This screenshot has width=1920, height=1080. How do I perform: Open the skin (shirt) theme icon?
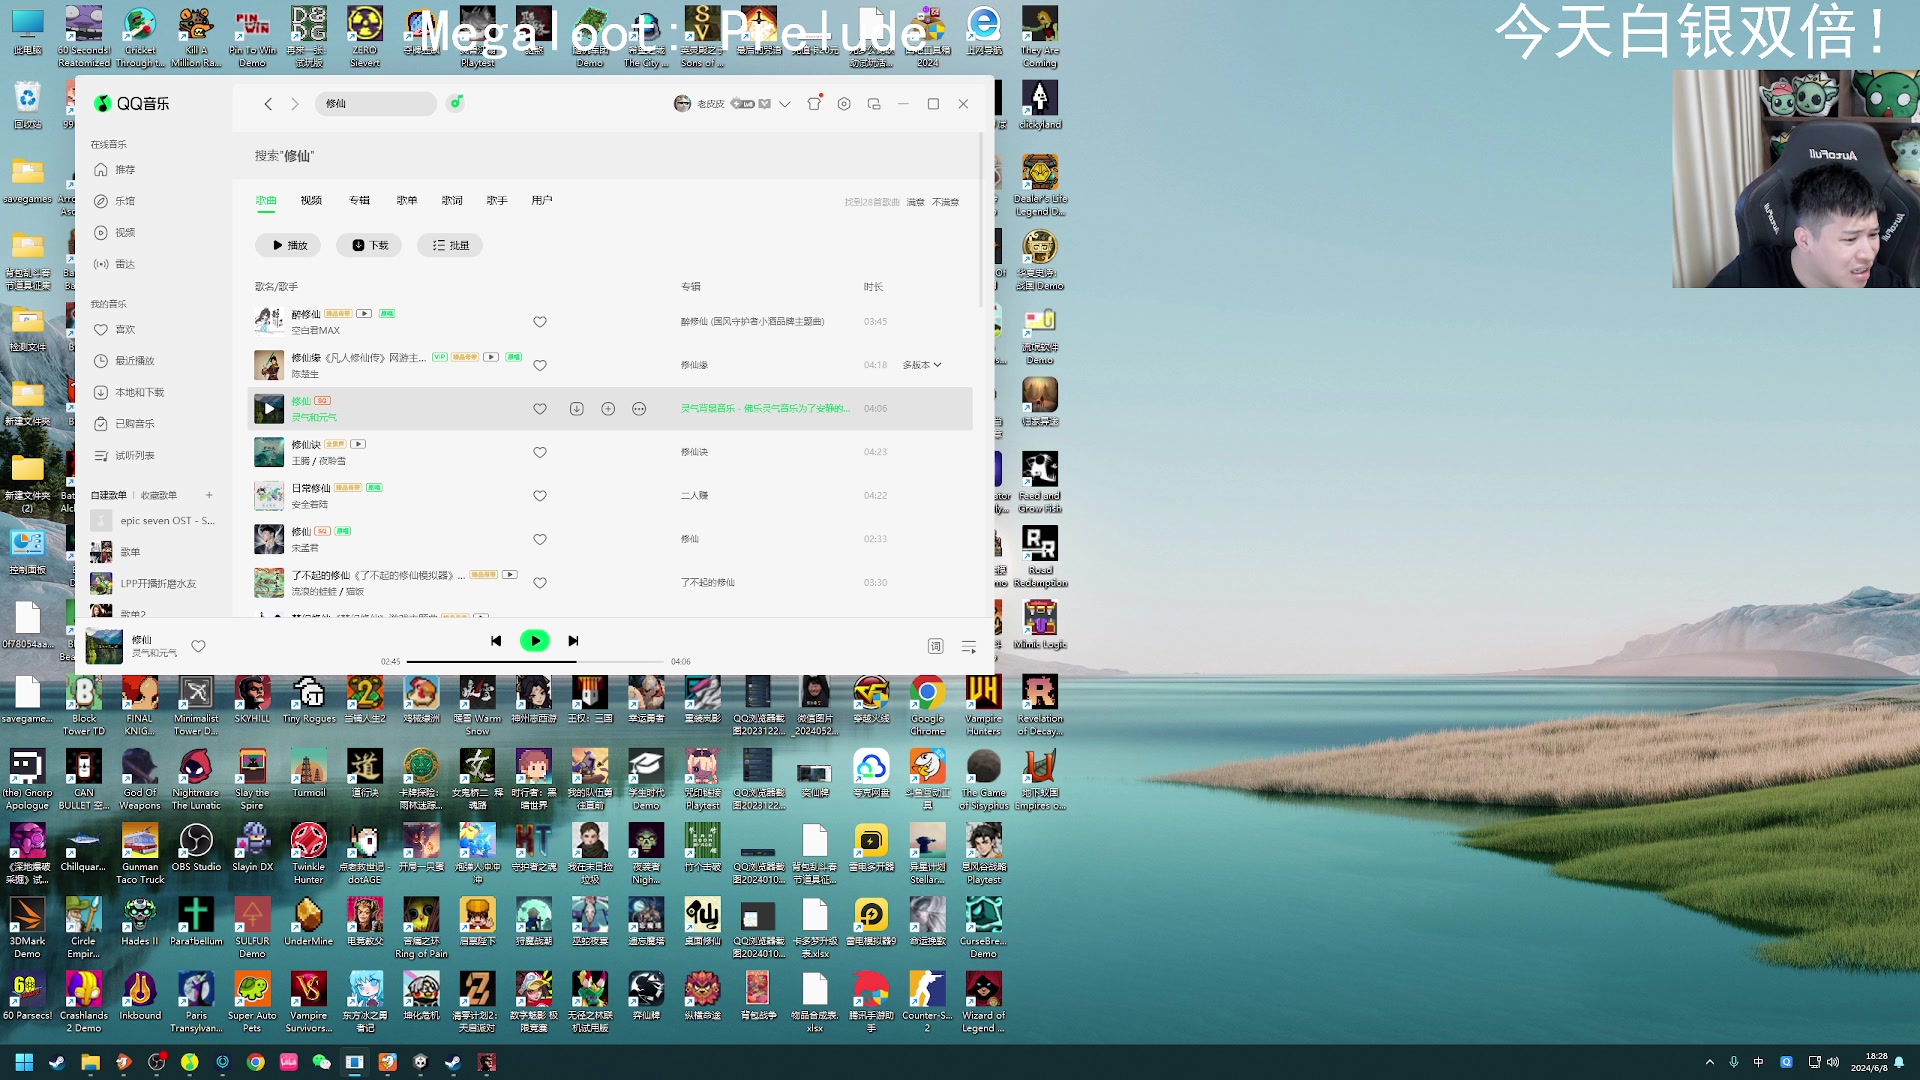tap(814, 103)
